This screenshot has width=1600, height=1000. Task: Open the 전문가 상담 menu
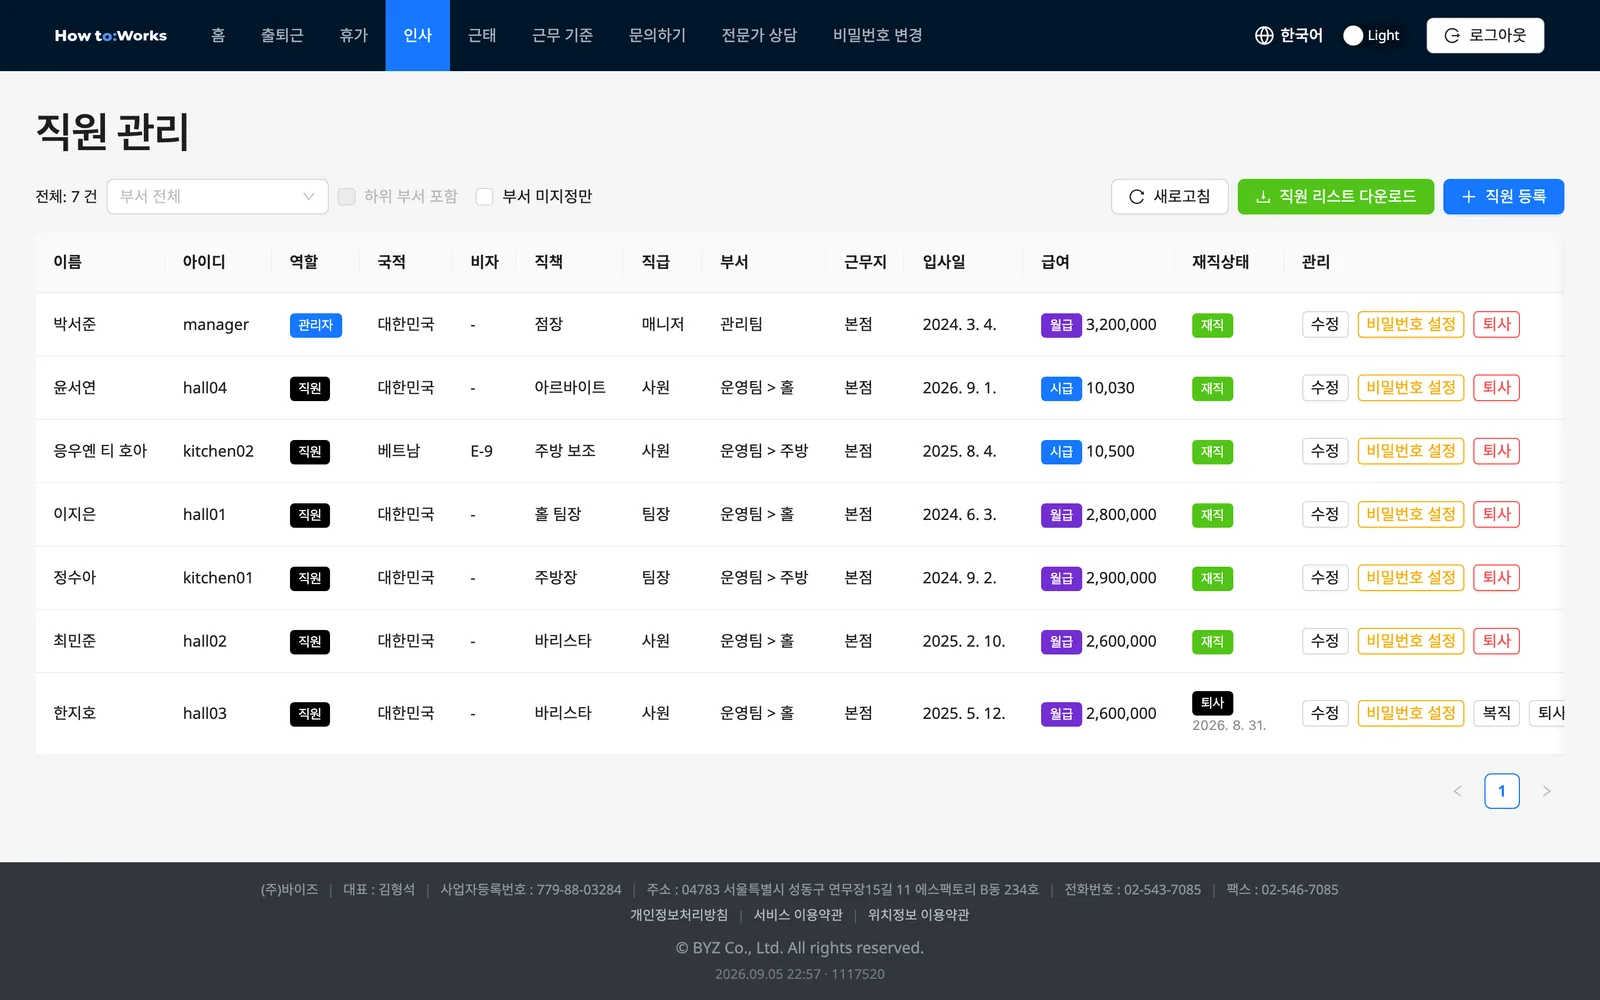[759, 35]
